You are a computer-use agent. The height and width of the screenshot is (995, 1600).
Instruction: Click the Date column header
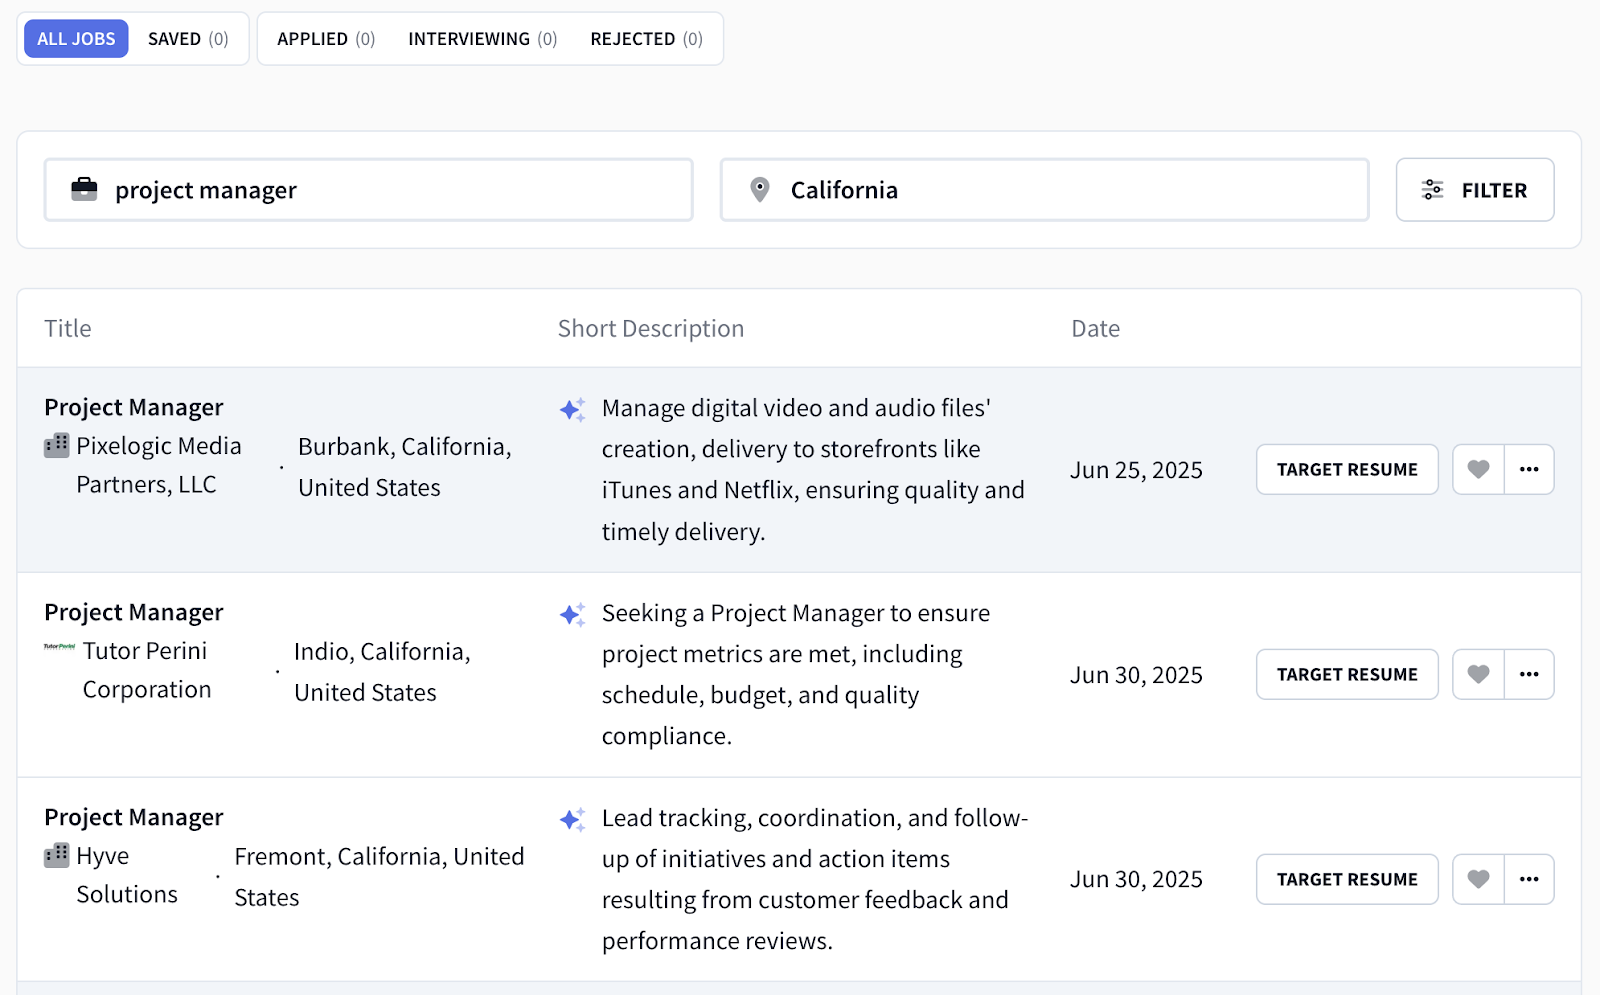coord(1096,329)
